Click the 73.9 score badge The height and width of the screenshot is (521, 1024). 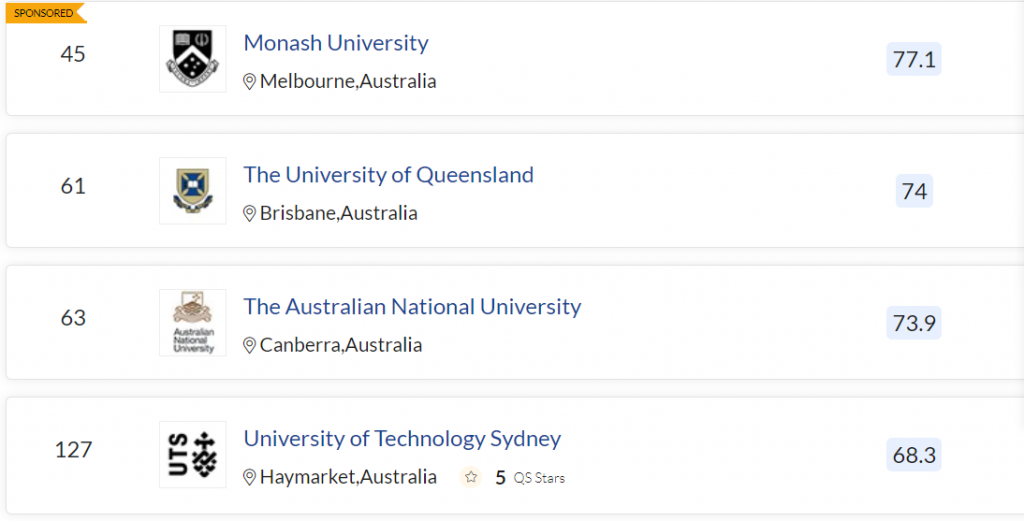coord(914,323)
